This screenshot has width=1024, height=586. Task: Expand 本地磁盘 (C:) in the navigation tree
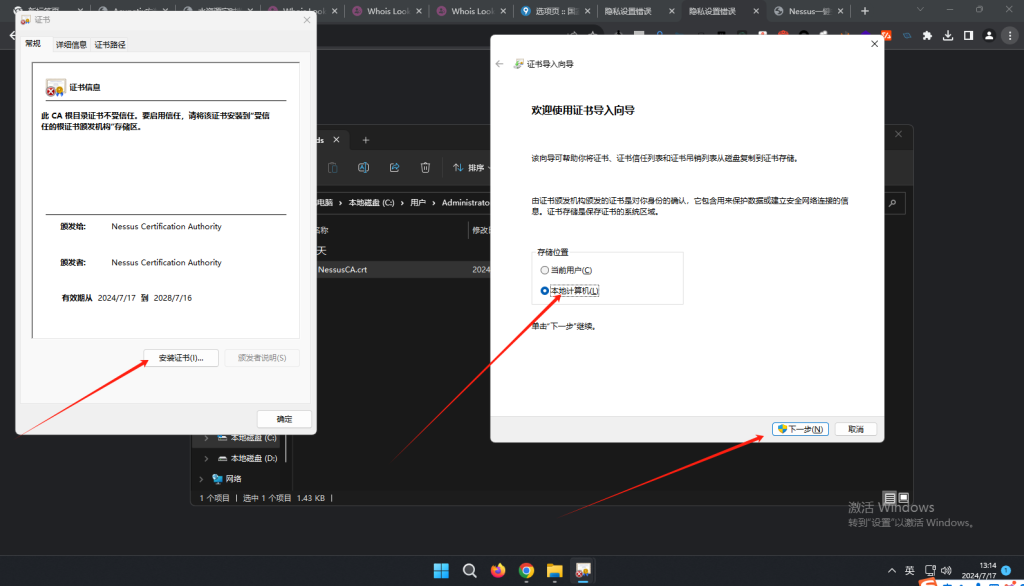tap(206, 438)
